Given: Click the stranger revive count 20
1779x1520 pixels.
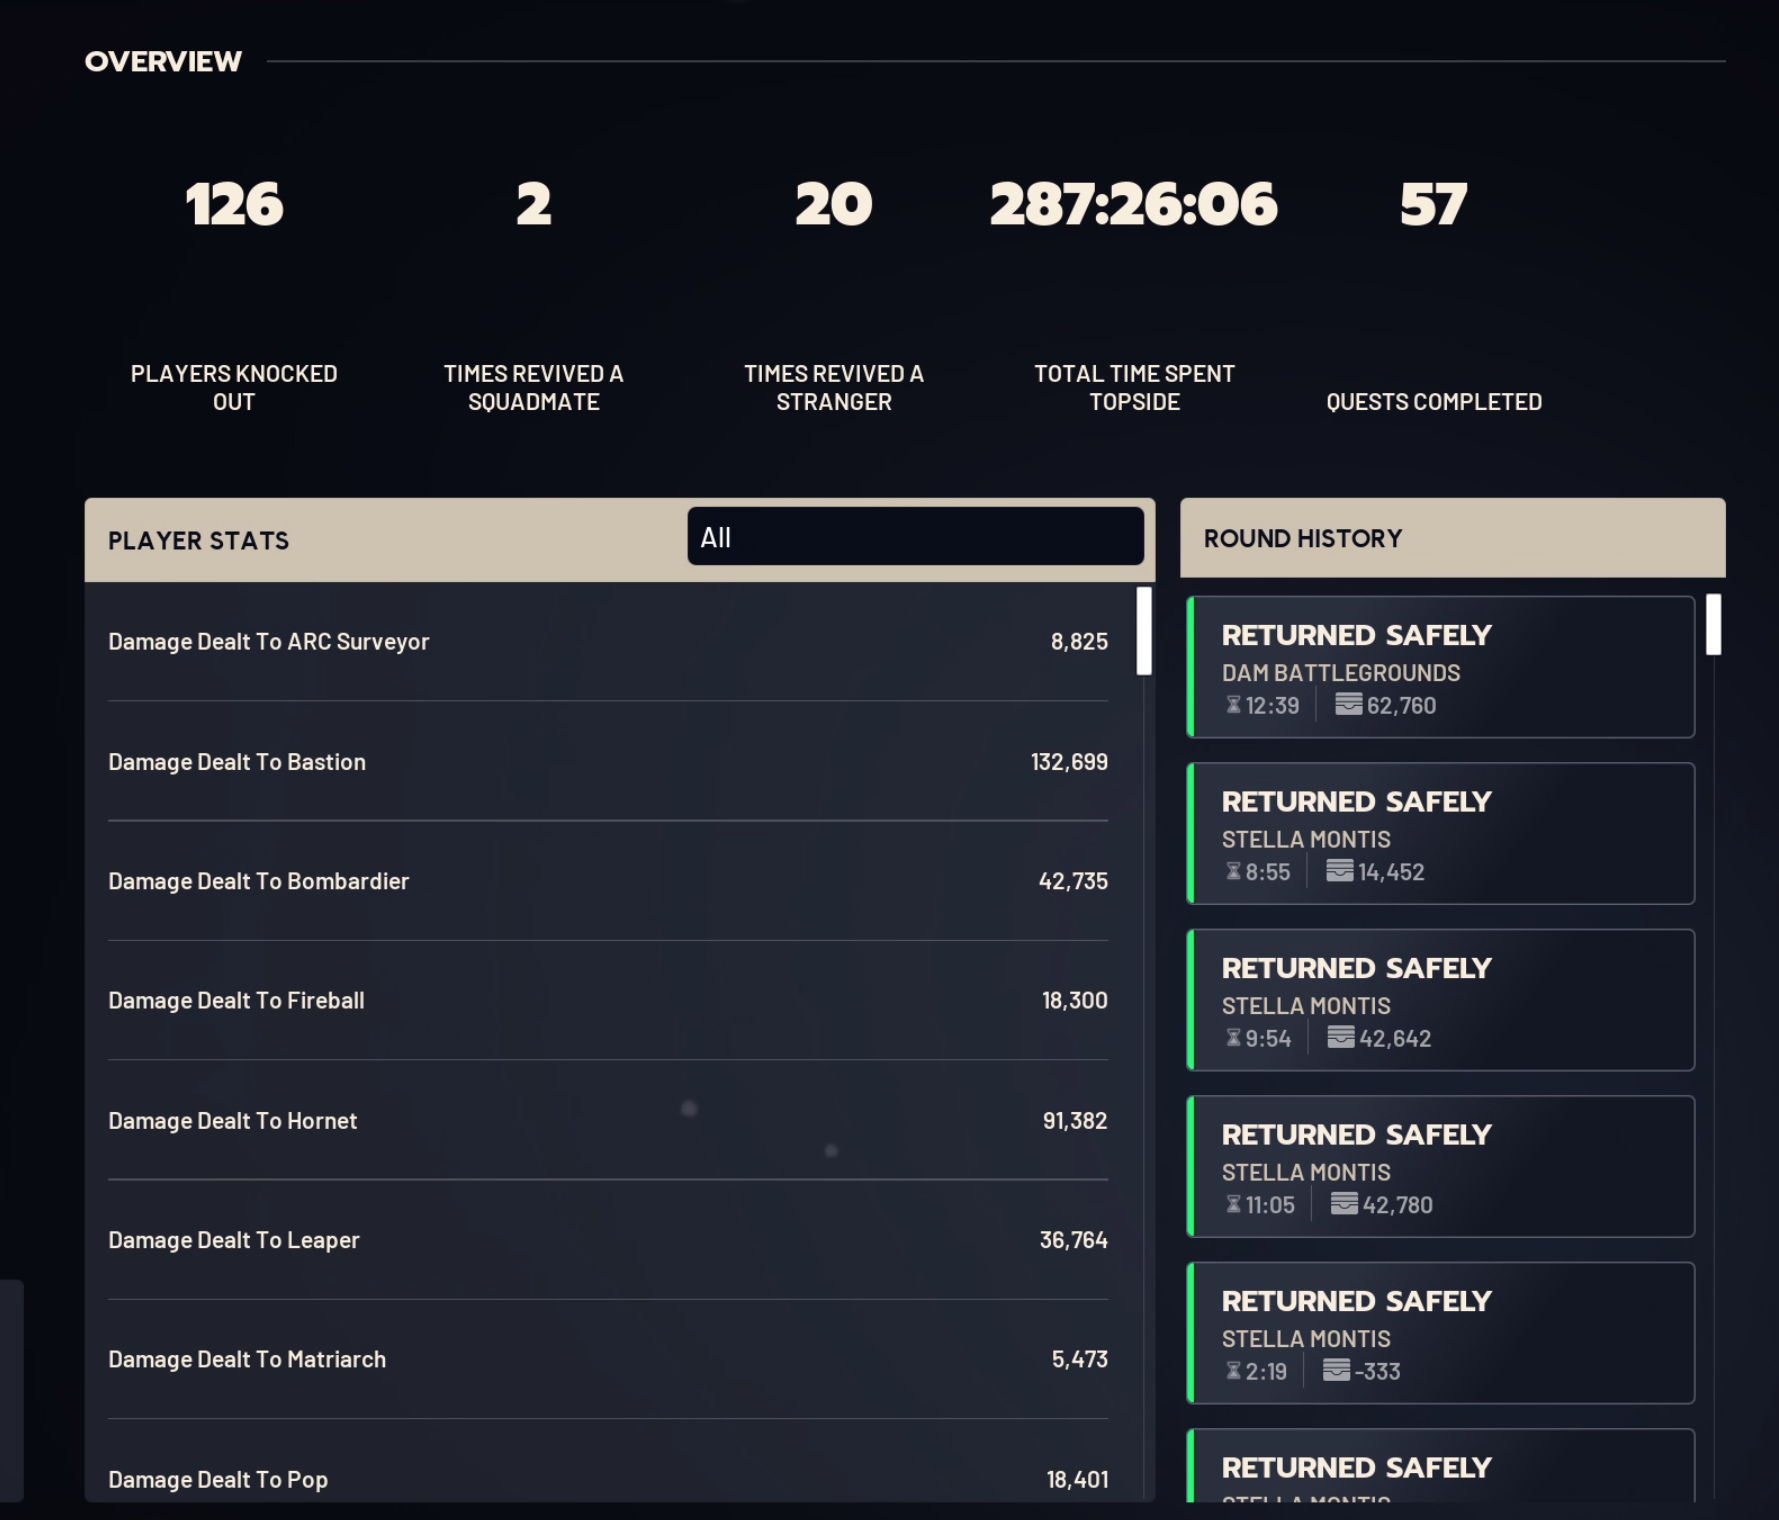Looking at the screenshot, I should (x=834, y=204).
